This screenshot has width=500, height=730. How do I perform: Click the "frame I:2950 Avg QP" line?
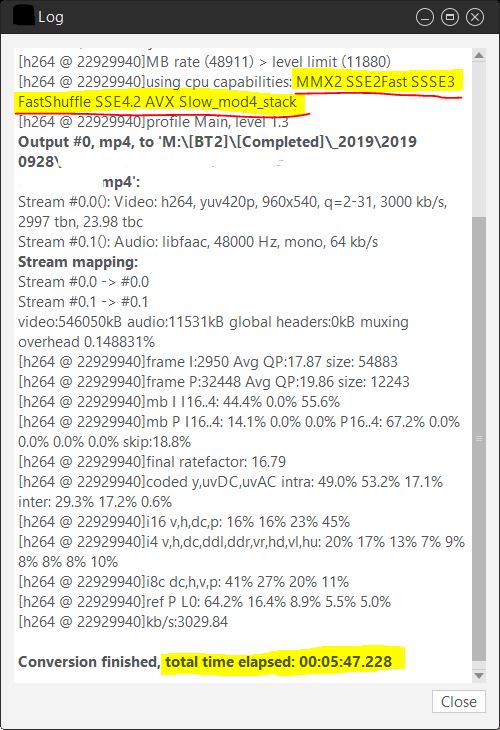click(x=208, y=362)
